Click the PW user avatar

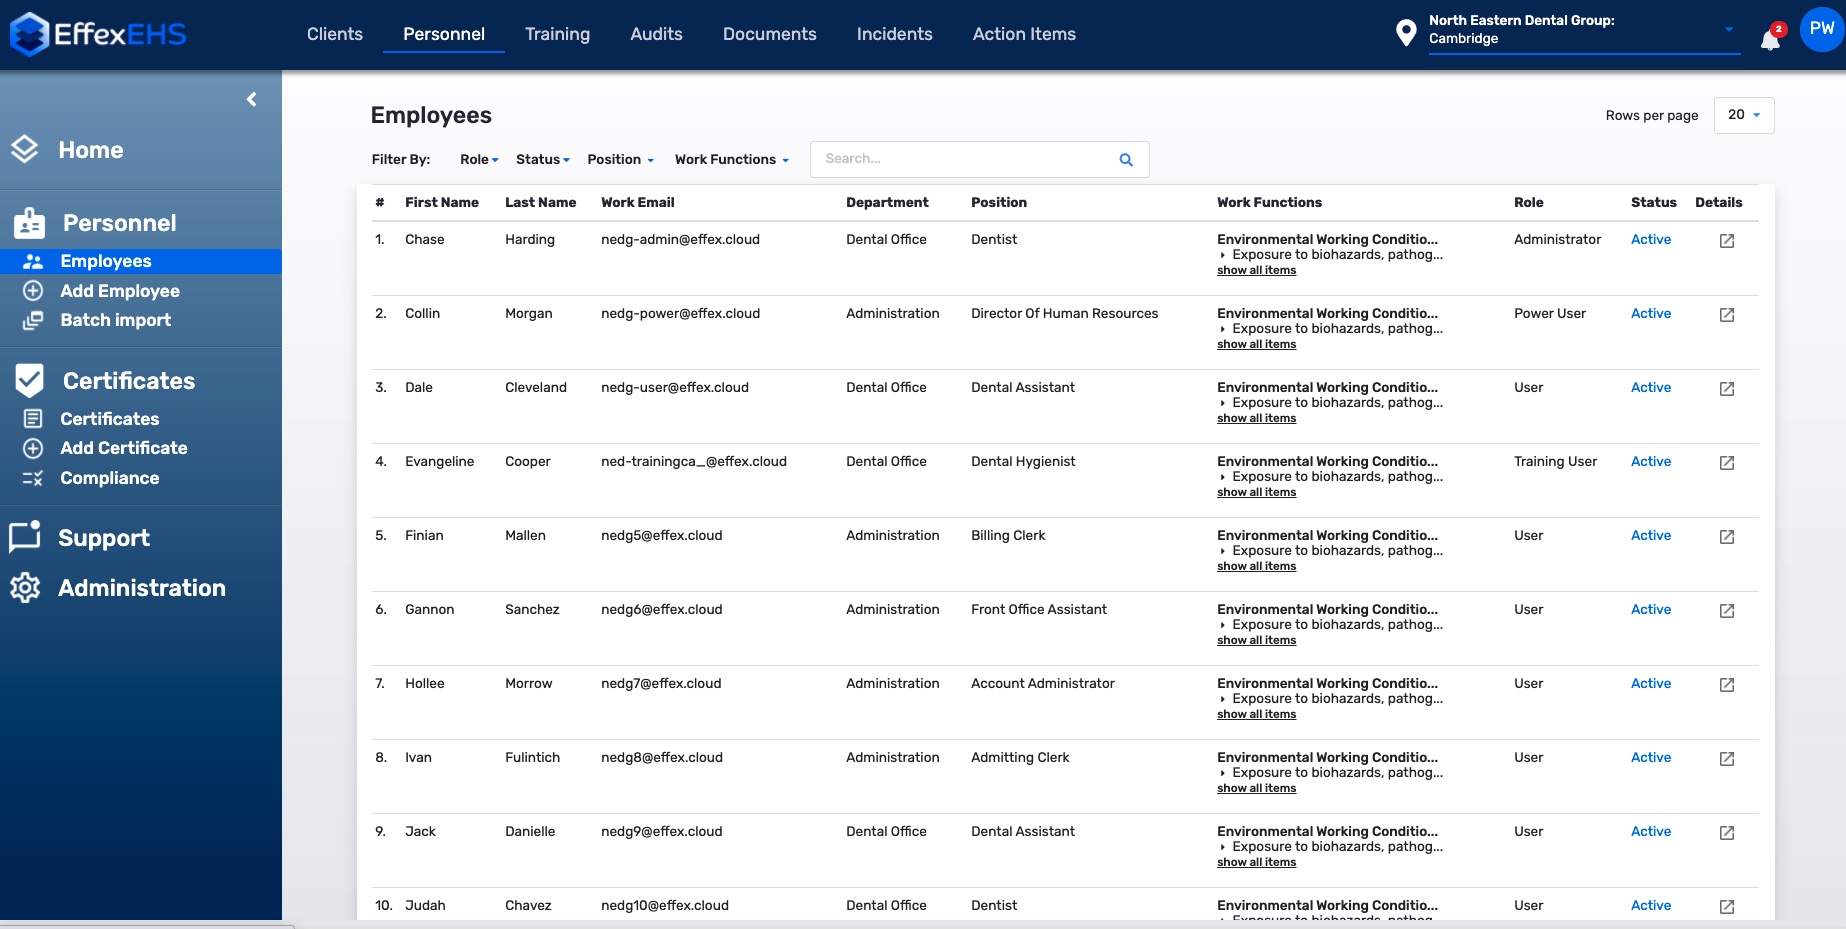[1821, 29]
